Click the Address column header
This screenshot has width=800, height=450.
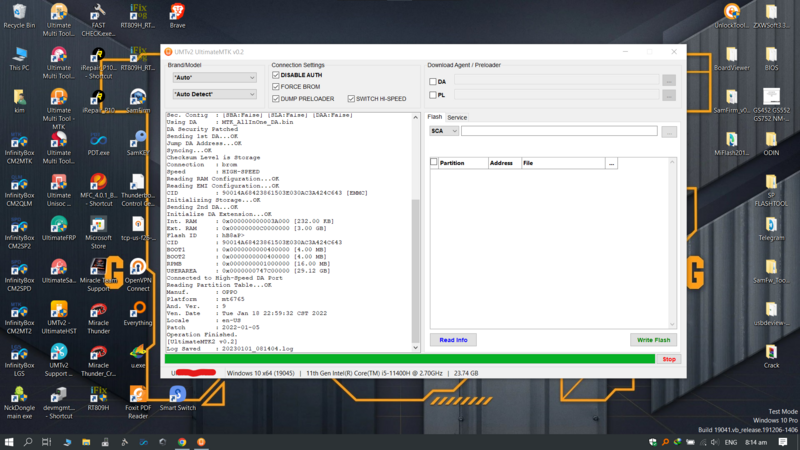(504, 163)
